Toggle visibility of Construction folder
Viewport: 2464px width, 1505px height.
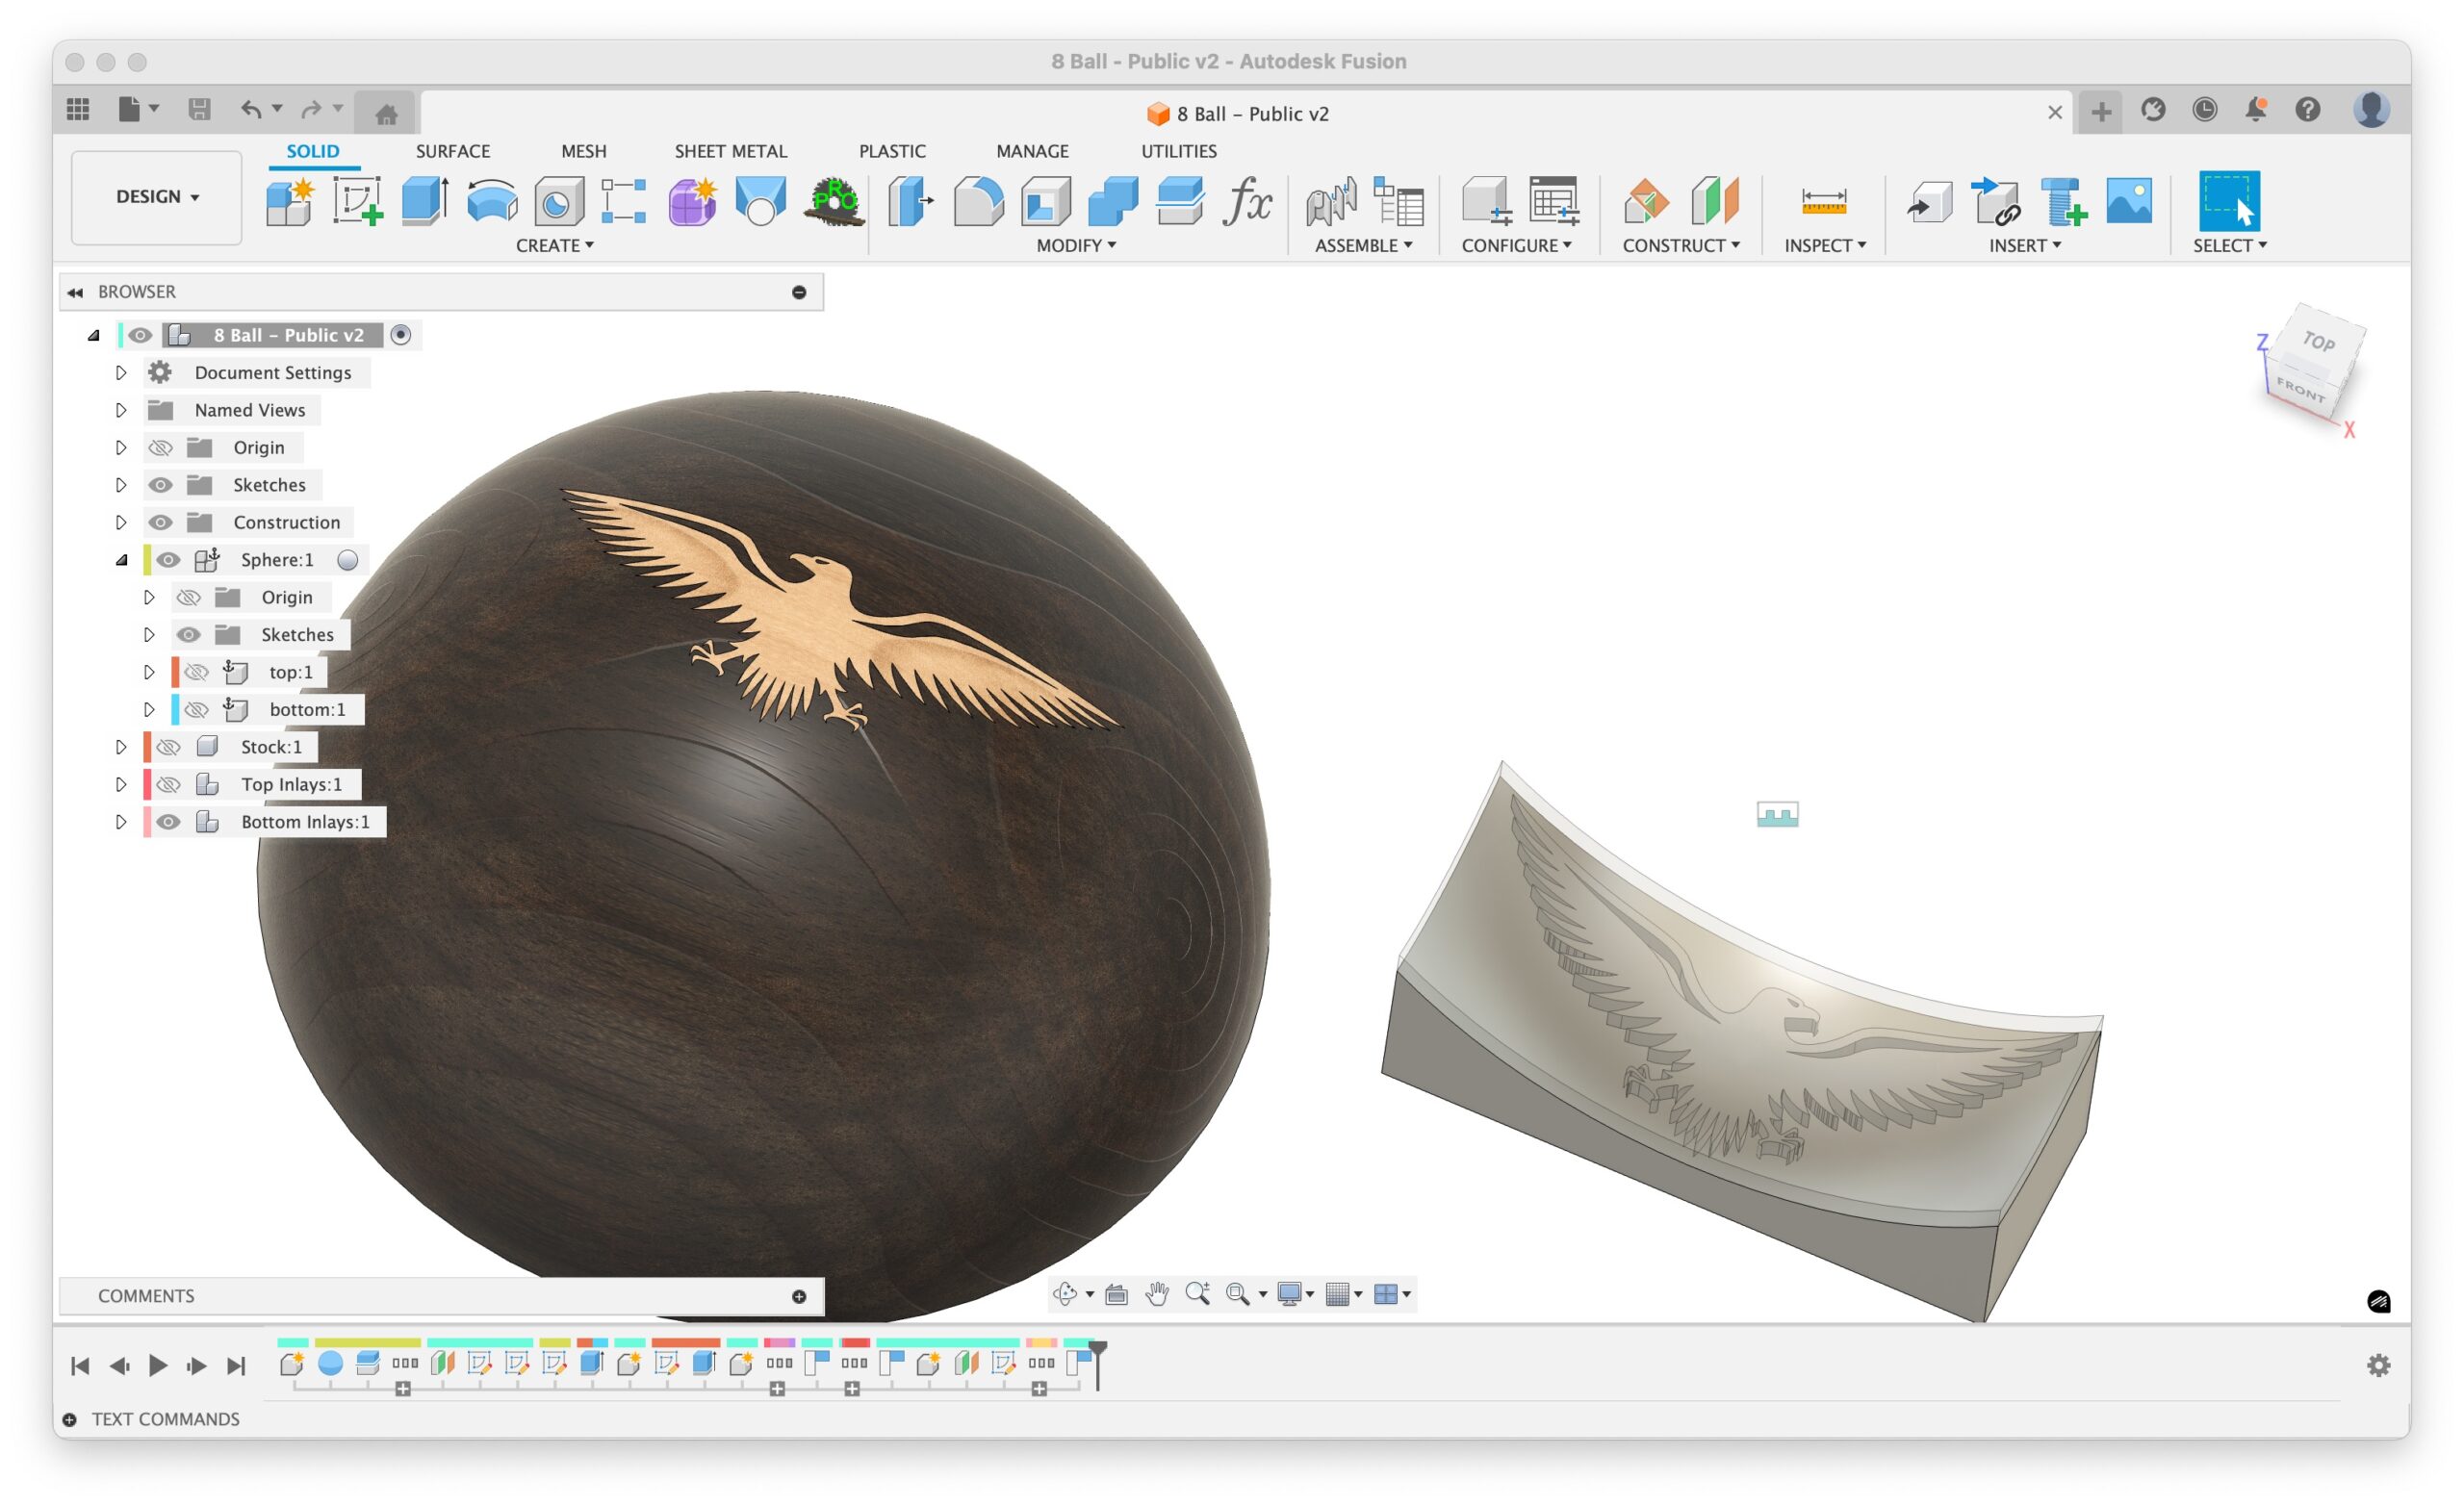coord(160,522)
